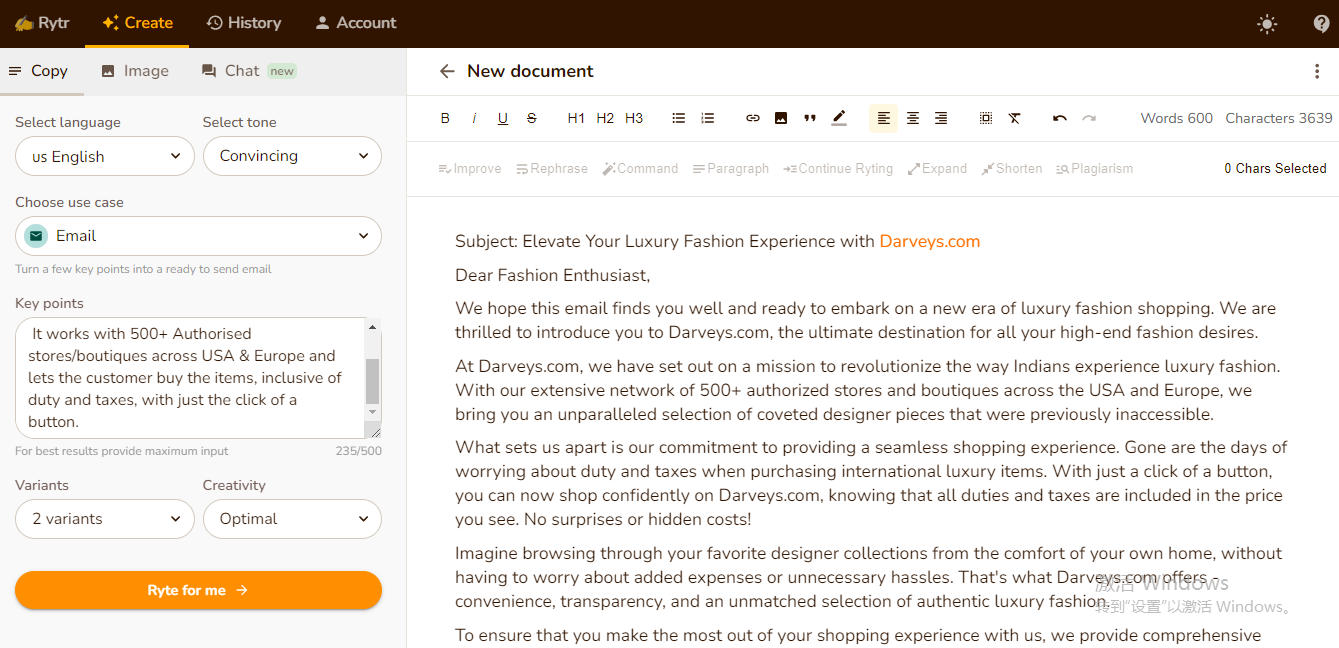Insert a numbered list
Screen dimensions: 1339x648
(x=708, y=118)
